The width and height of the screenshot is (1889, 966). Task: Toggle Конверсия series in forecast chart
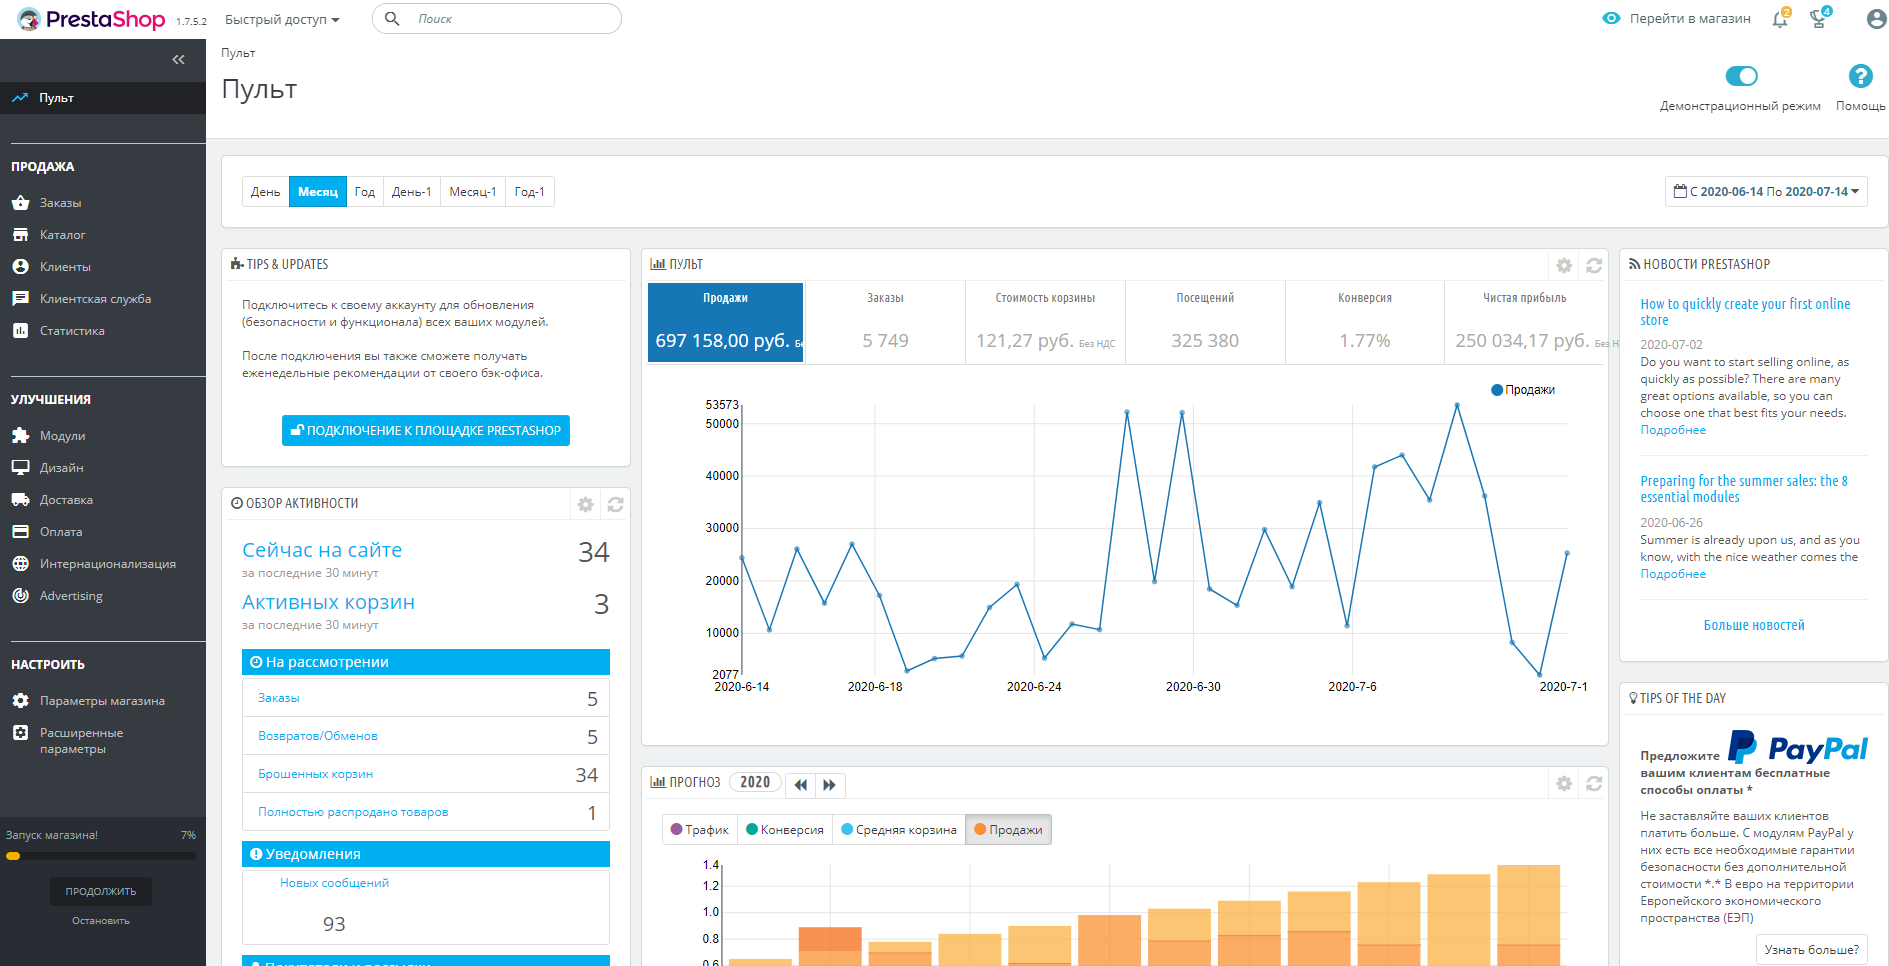click(x=784, y=829)
